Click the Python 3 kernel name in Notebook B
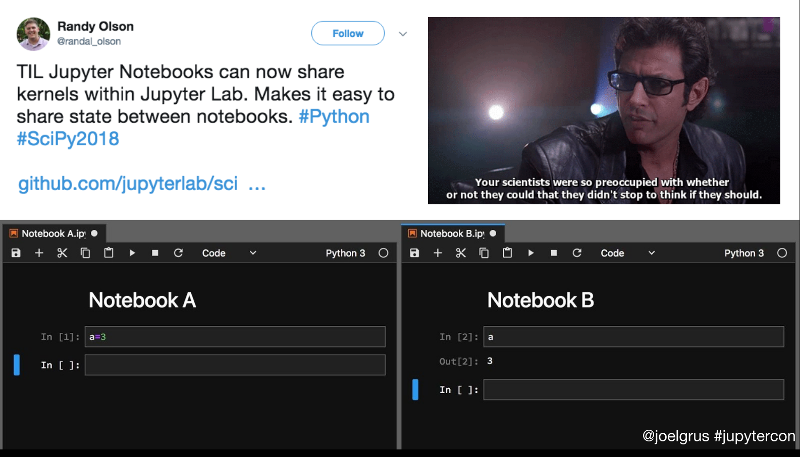Screen dimensions: 800x457 (x=744, y=253)
